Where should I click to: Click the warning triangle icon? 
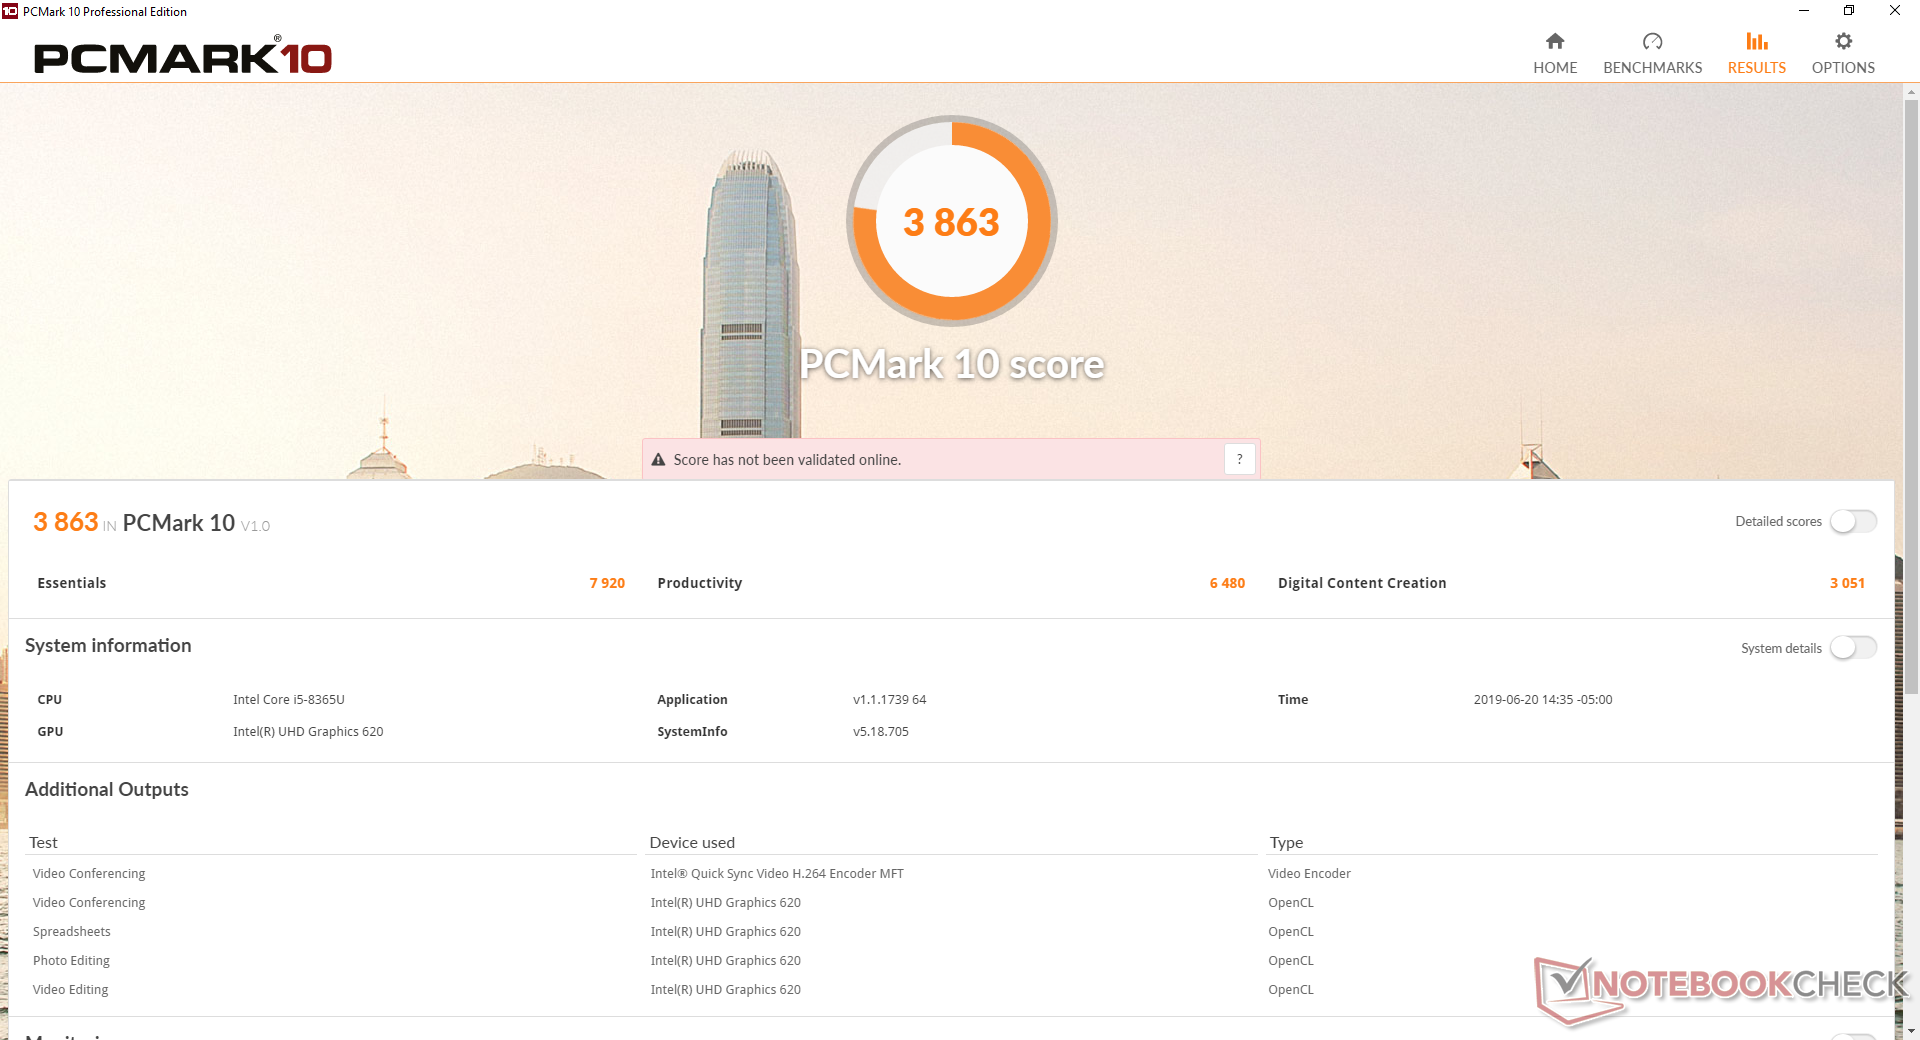[x=658, y=460]
